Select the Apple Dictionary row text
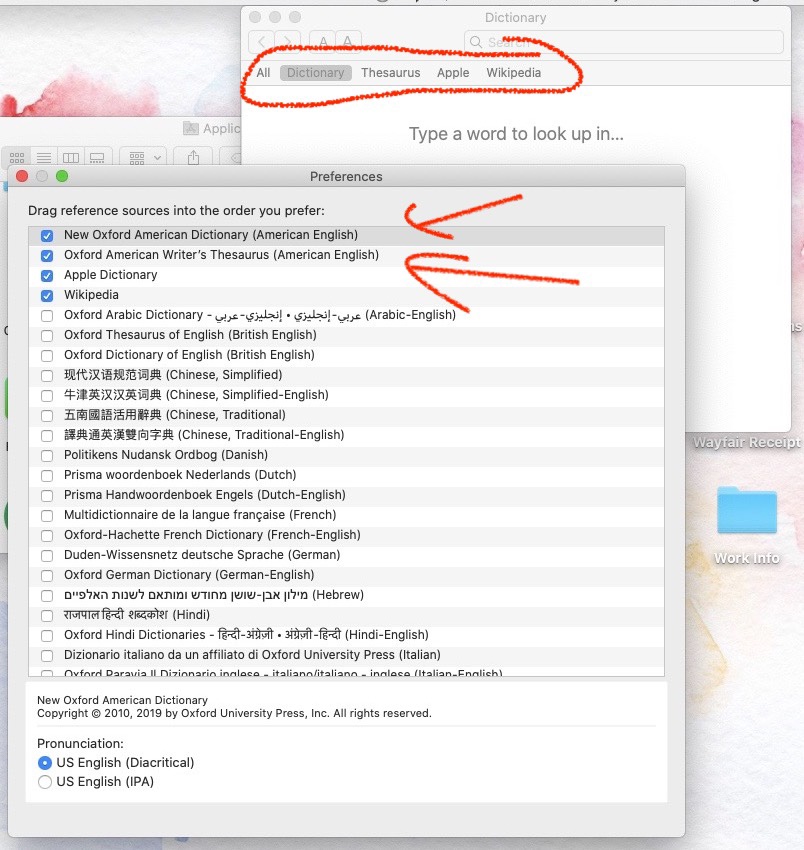804x850 pixels. [x=111, y=275]
